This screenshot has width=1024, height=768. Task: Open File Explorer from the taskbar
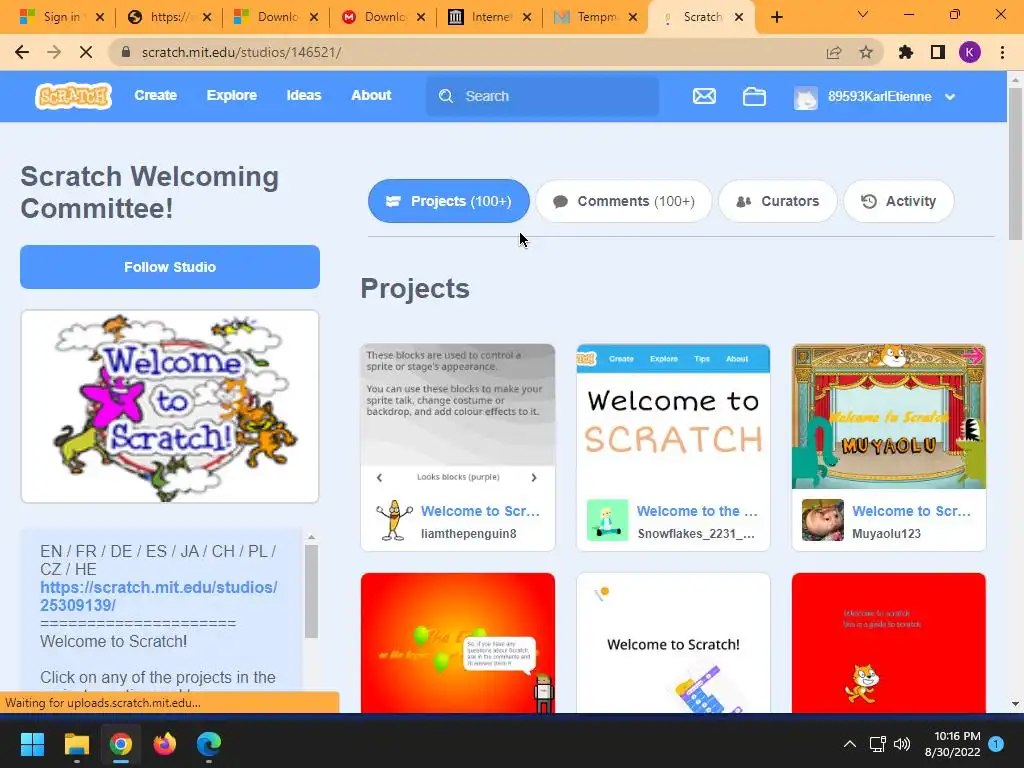pyautogui.click(x=76, y=744)
